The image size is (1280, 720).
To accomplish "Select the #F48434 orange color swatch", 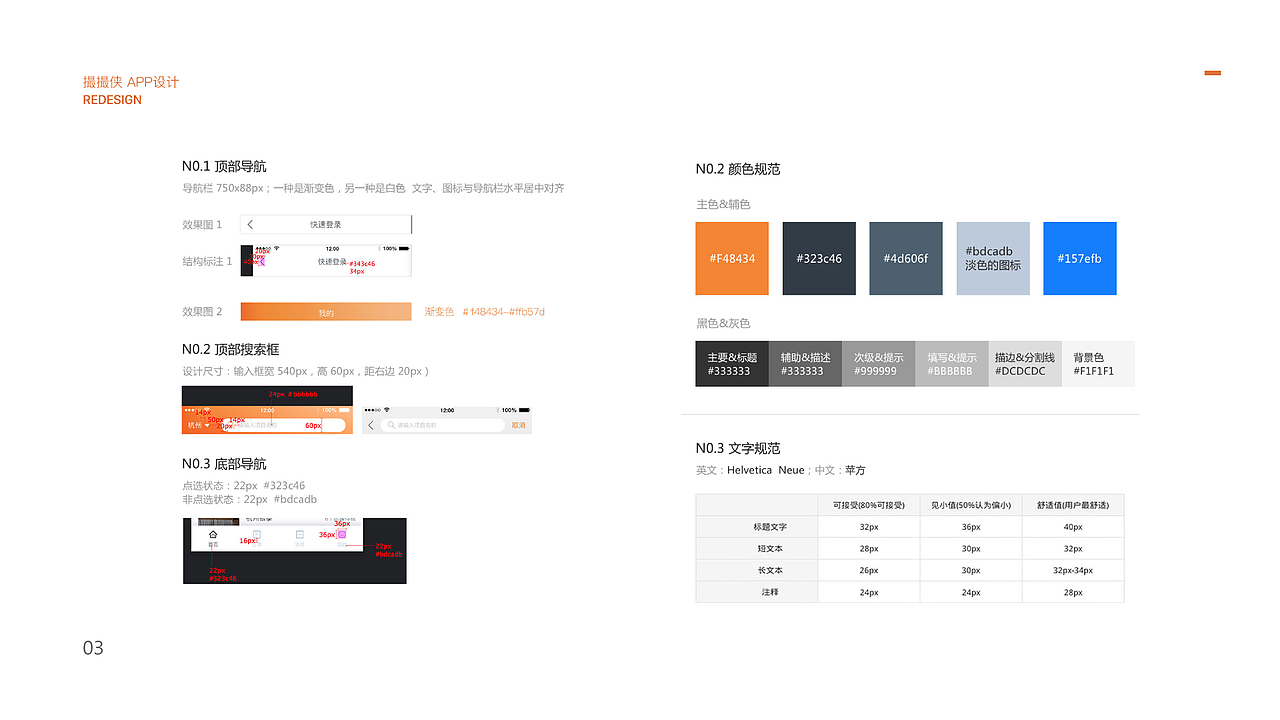I will coord(731,258).
